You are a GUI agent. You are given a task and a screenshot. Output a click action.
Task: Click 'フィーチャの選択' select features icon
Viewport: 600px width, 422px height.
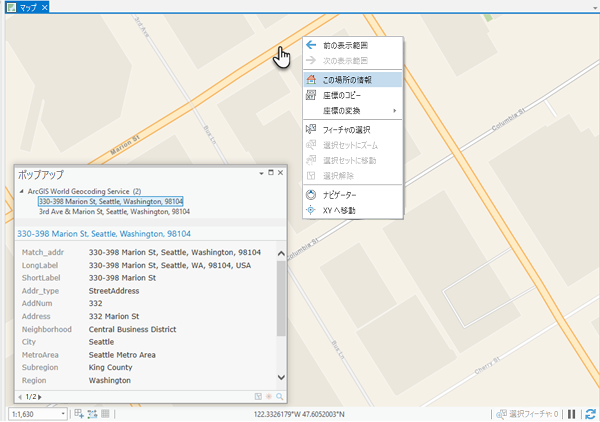click(x=310, y=129)
